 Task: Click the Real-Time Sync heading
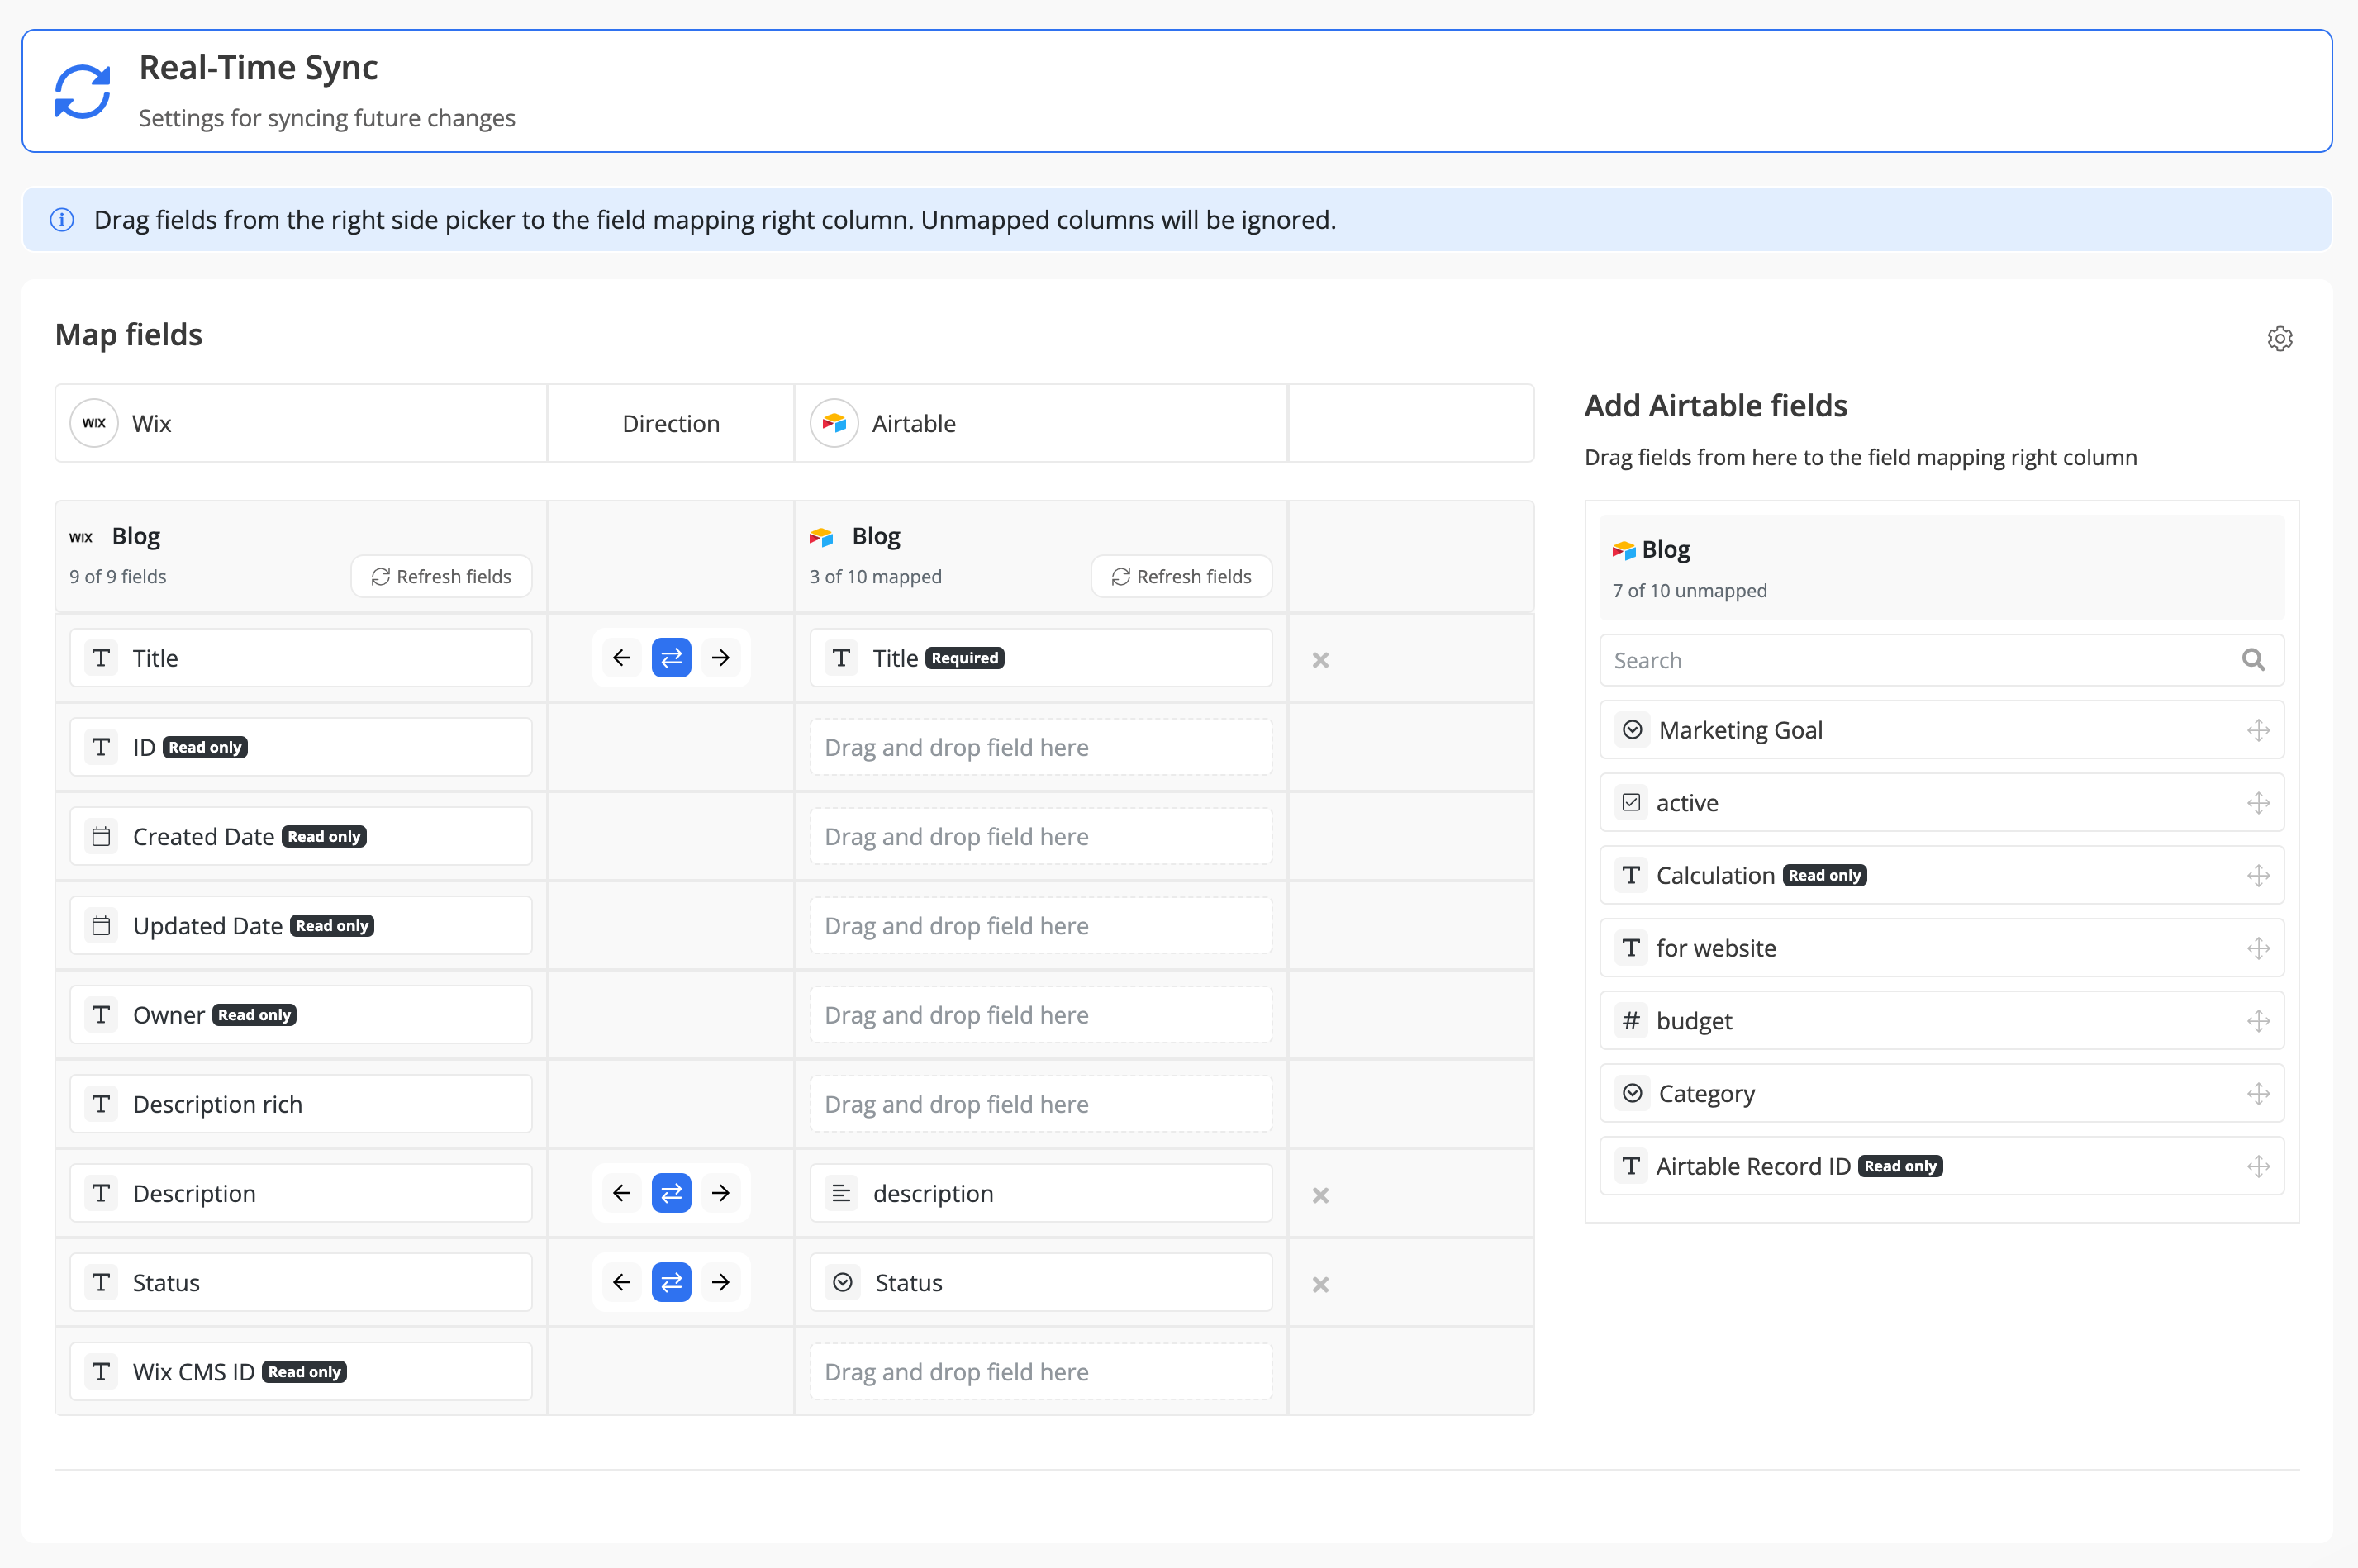(258, 68)
